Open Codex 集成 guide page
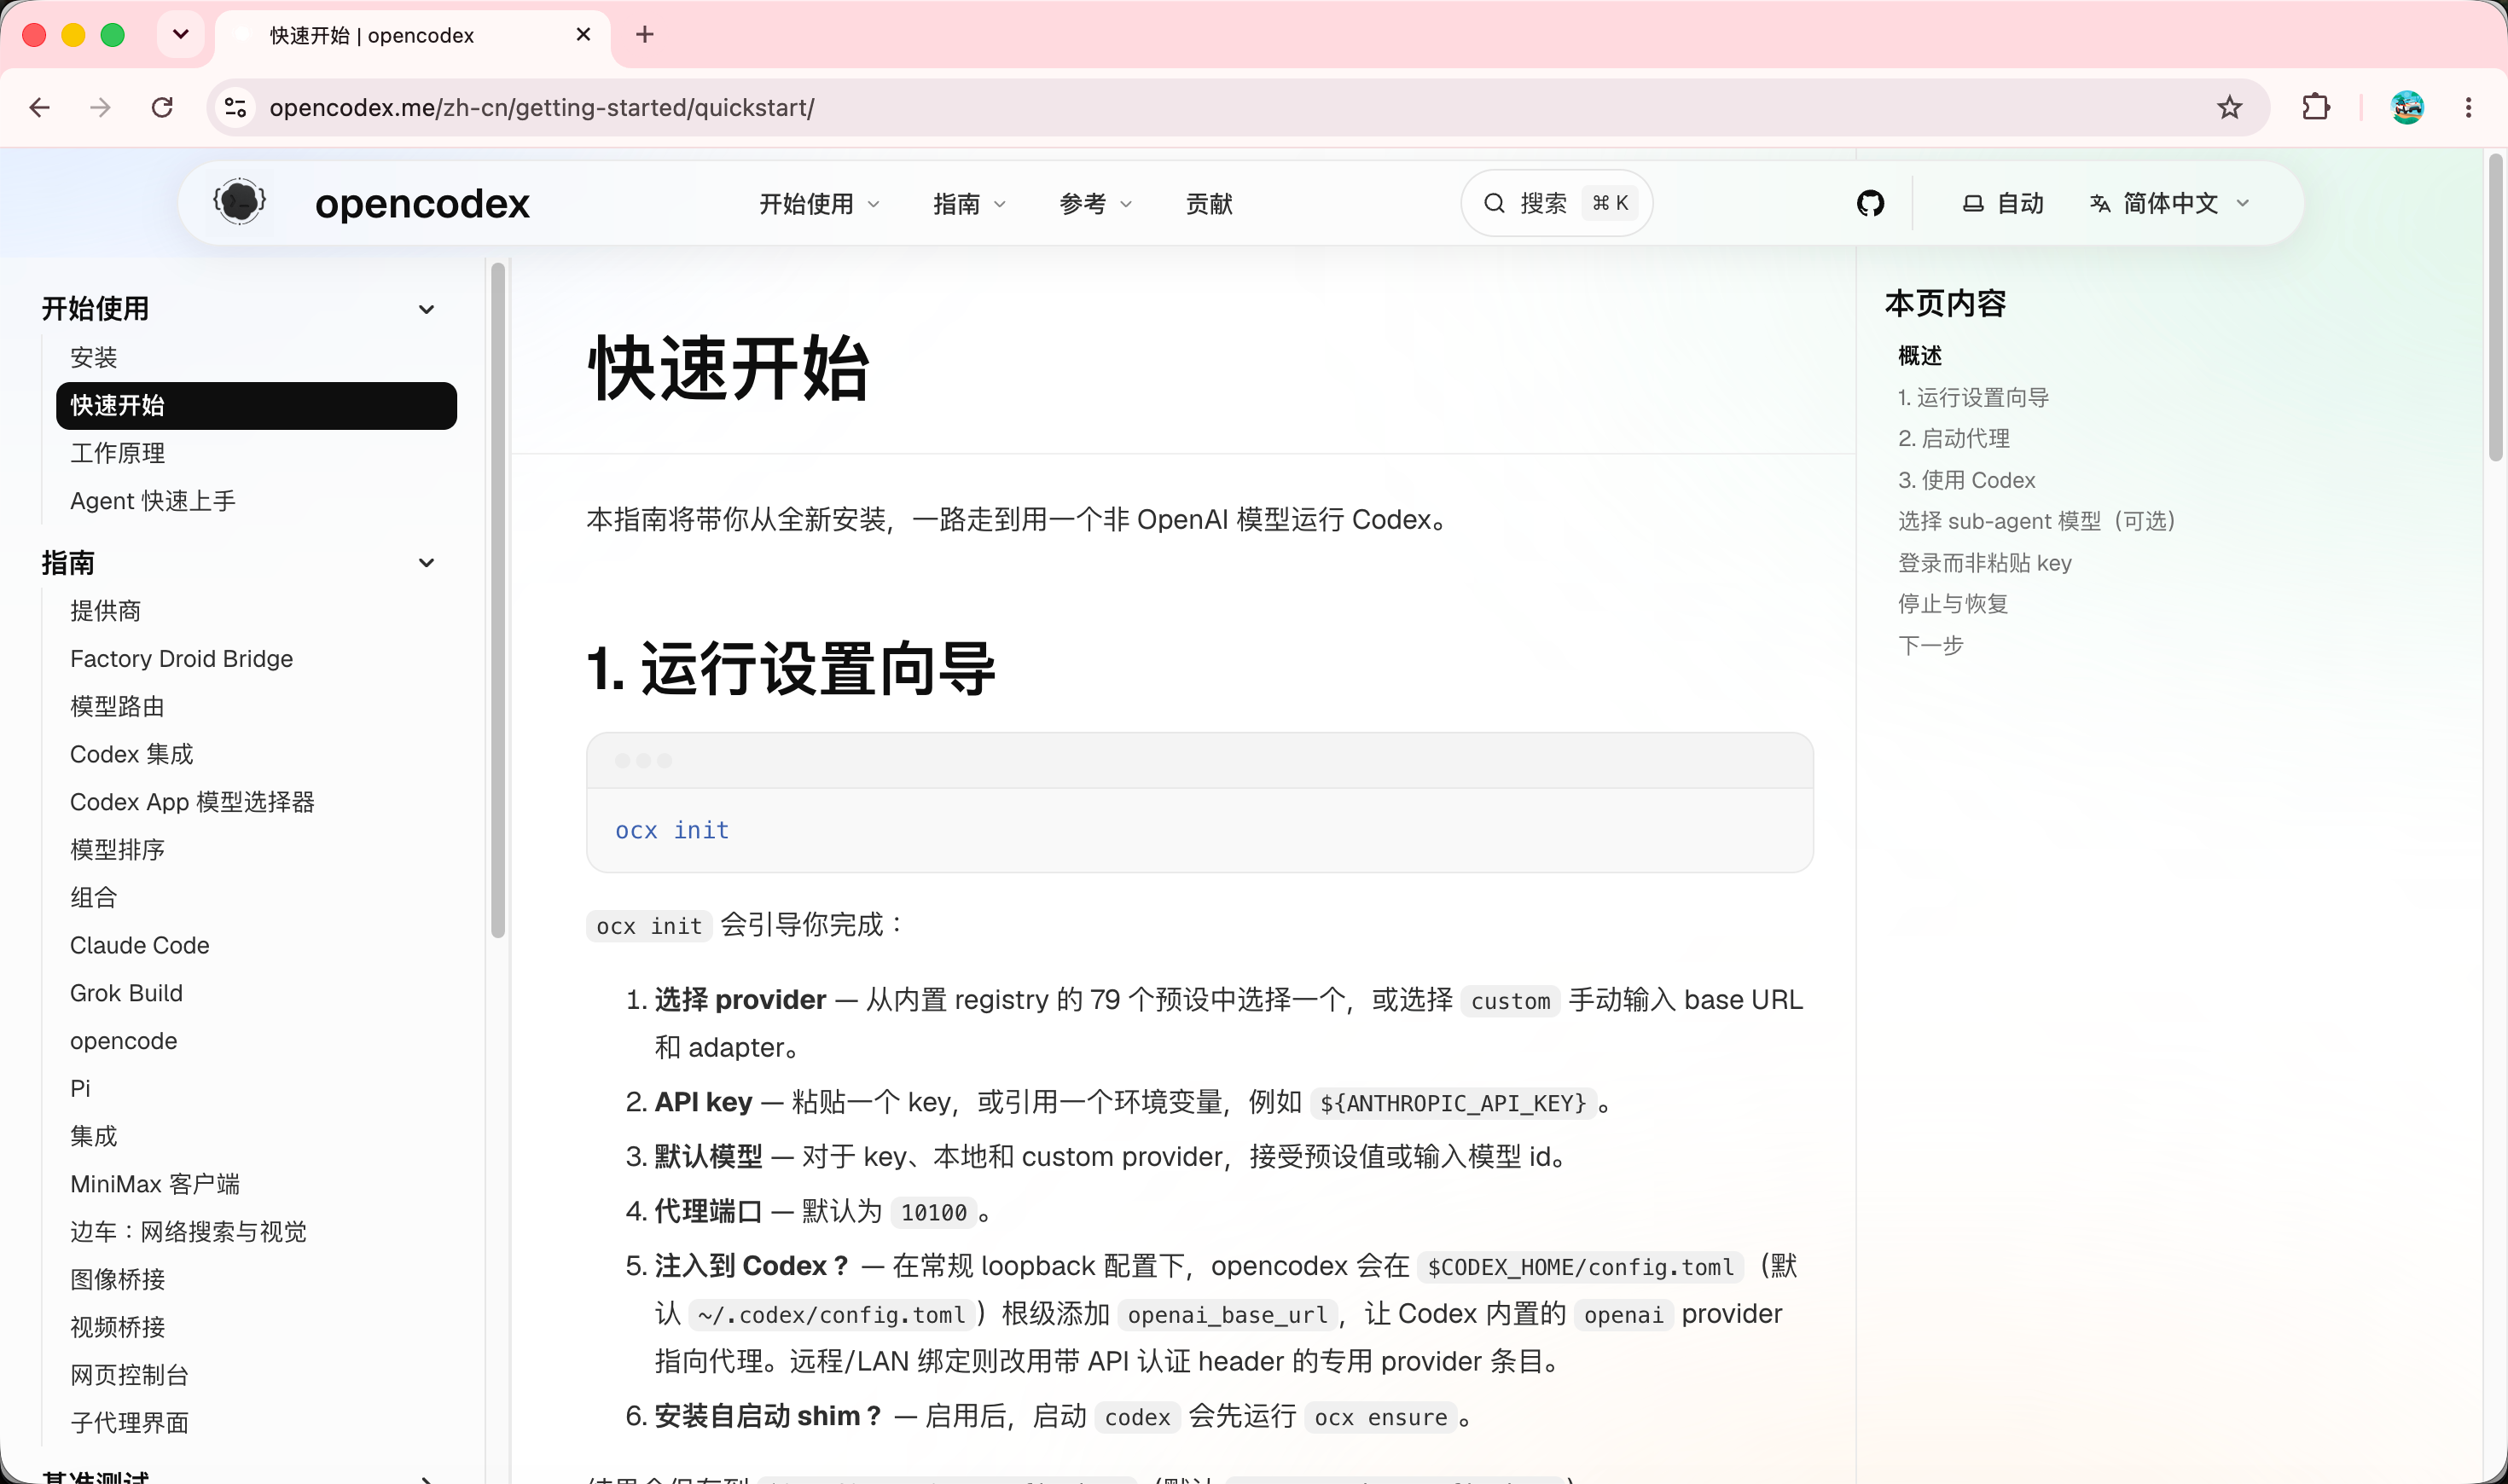Viewport: 2508px width, 1484px height. coord(131,755)
